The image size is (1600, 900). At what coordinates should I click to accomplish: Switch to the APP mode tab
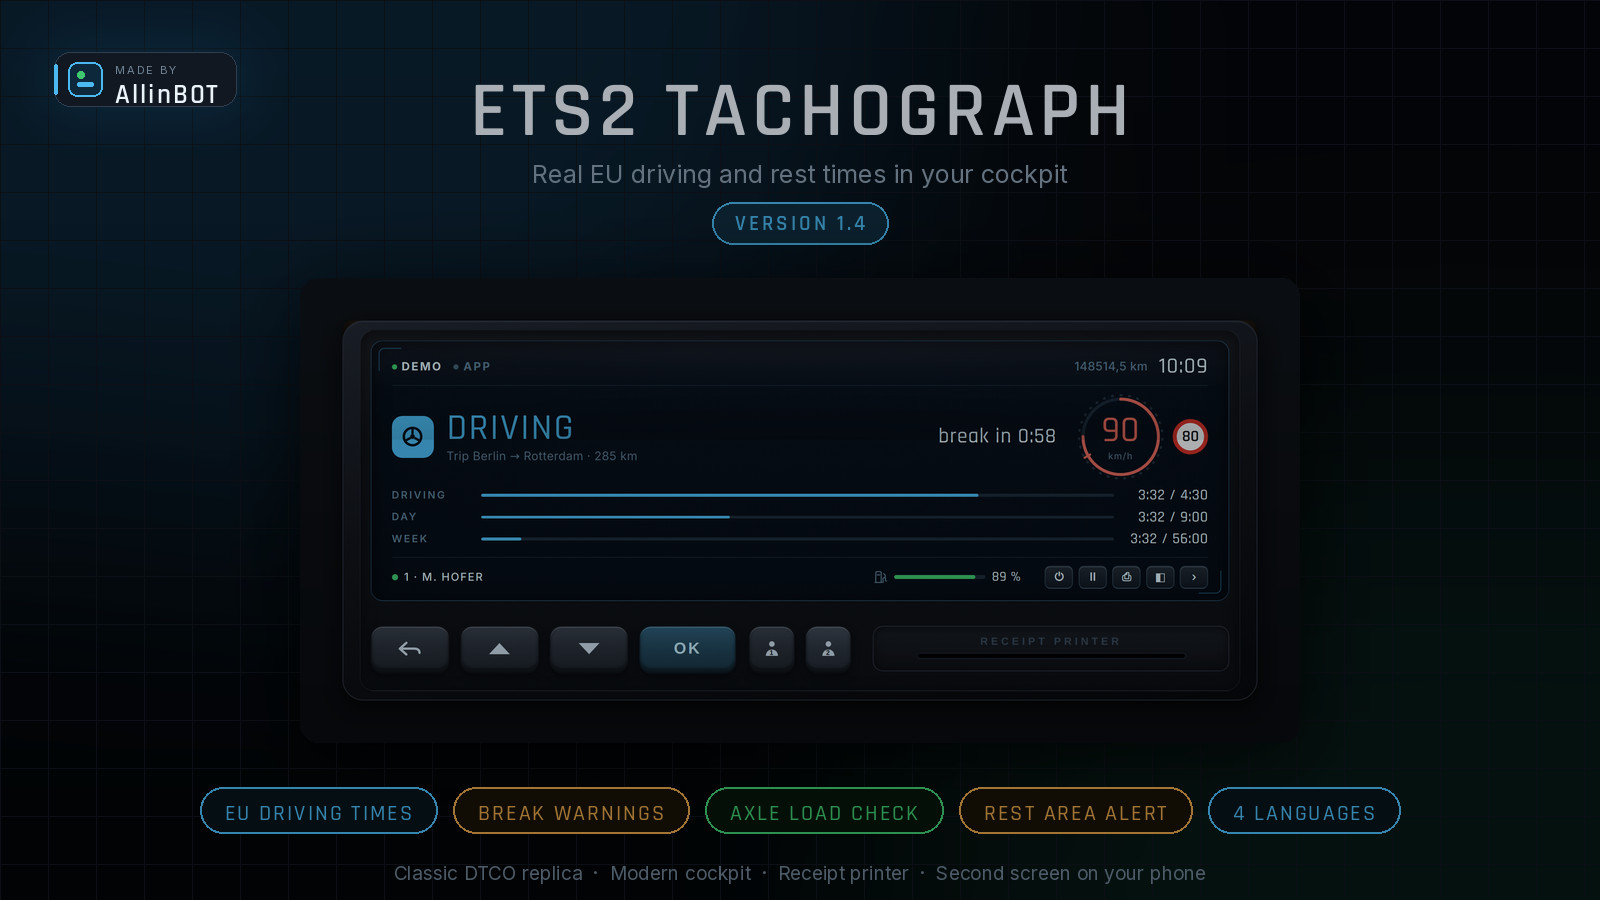coord(472,367)
